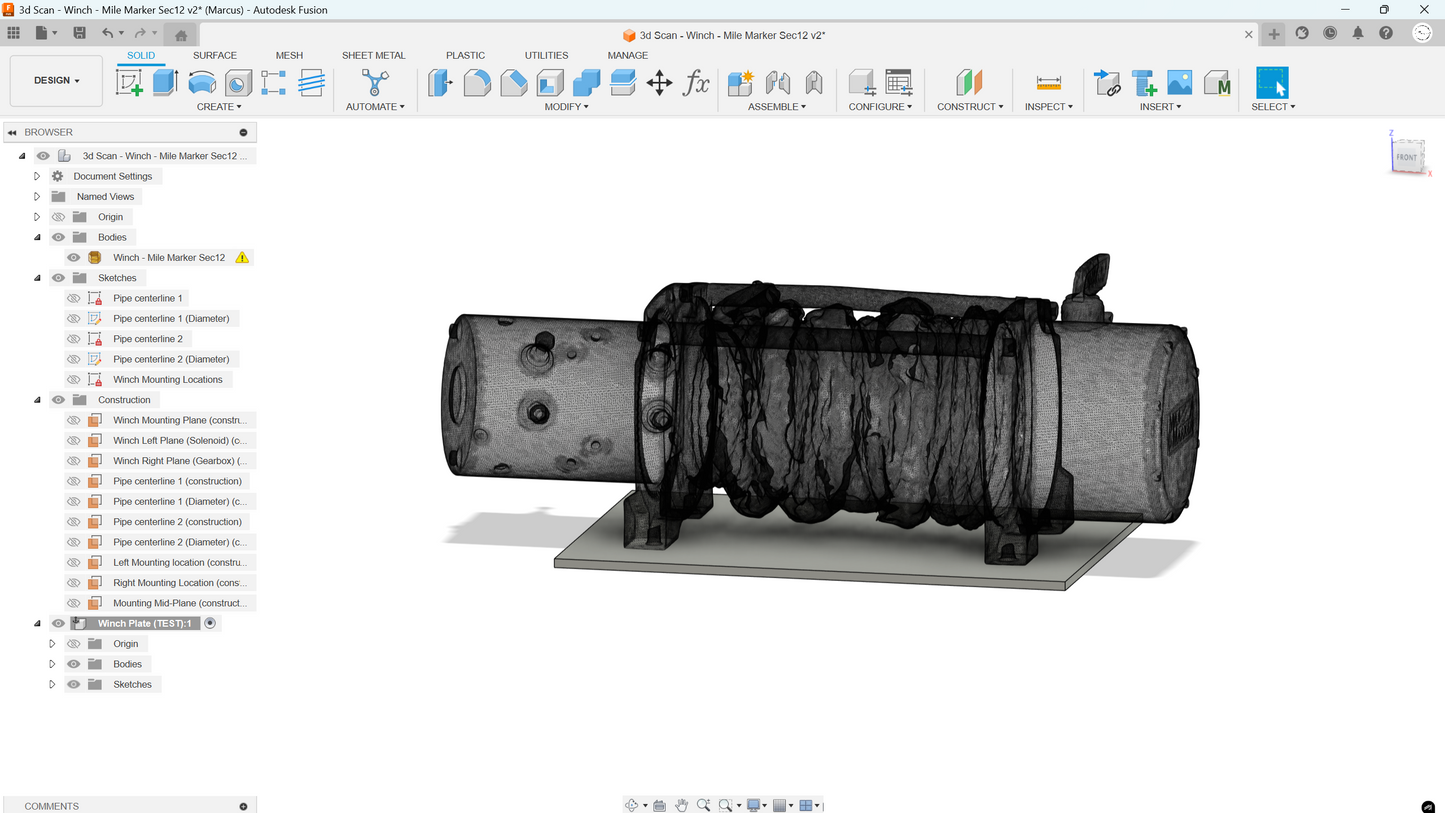Open the MODIFY menu dropdown

(x=566, y=106)
